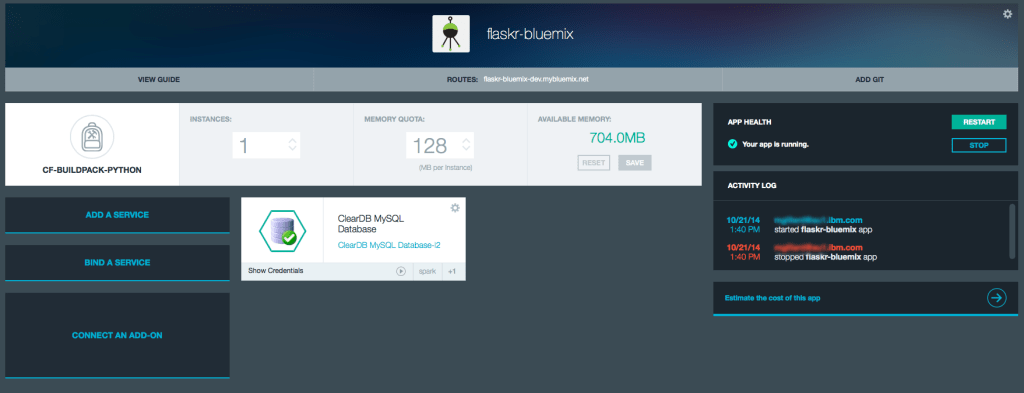Image resolution: width=1024 pixels, height=393 pixels.
Task: Click the instances number field
Action: (266, 145)
